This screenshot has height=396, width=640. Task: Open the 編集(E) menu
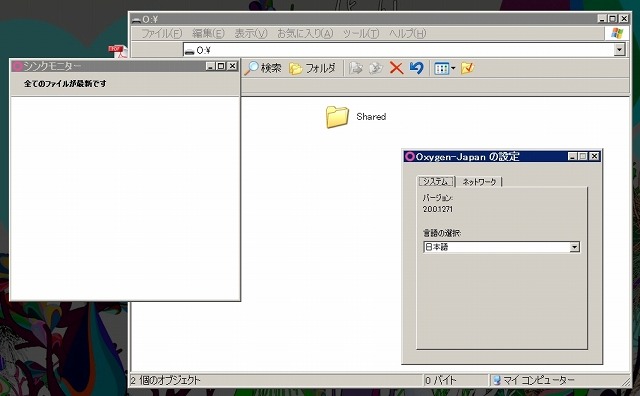point(208,33)
